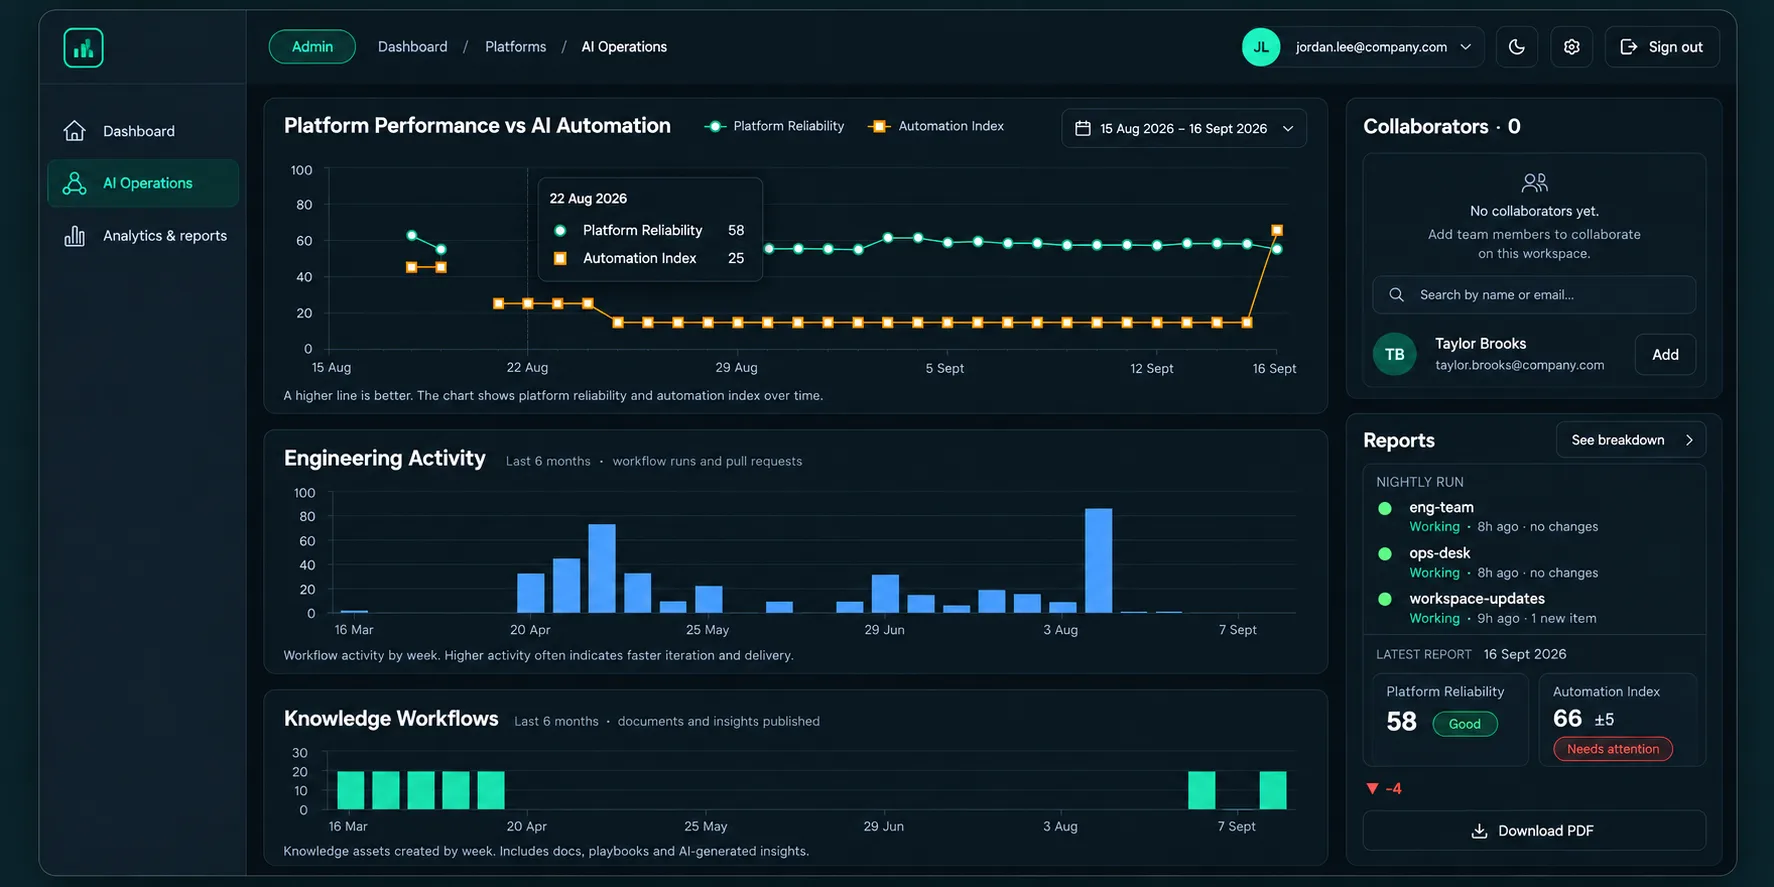Click the search magnifier icon
The height and width of the screenshot is (887, 1774).
coord(1396,295)
